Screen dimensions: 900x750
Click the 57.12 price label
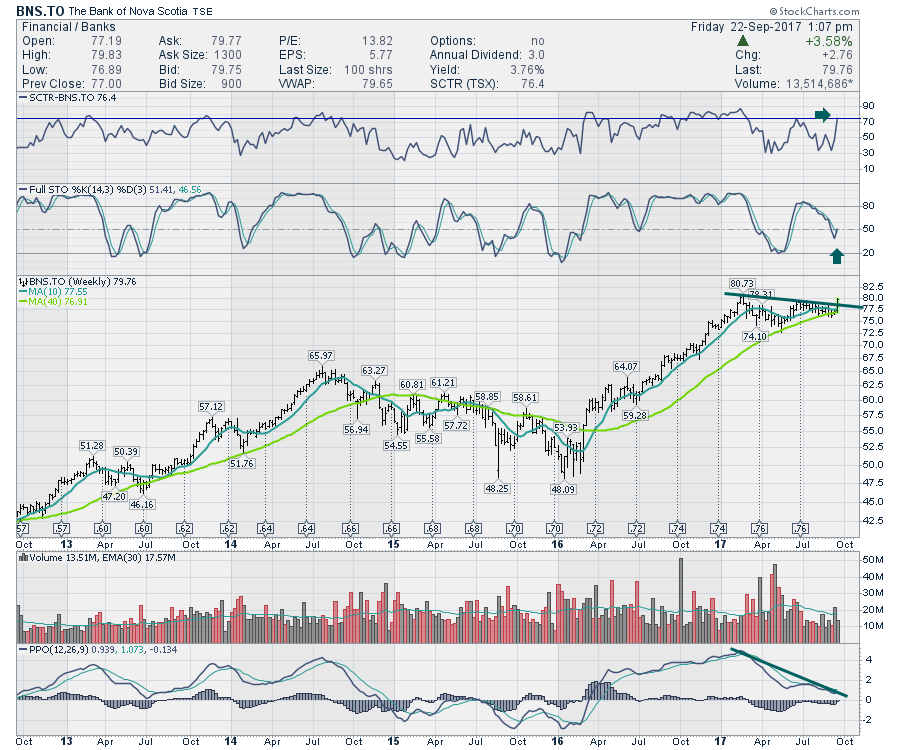tap(211, 407)
